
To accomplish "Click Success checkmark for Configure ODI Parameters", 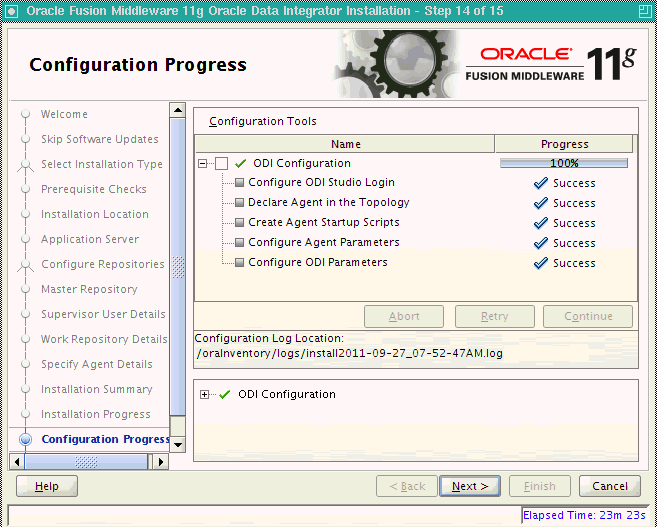I will coord(541,263).
